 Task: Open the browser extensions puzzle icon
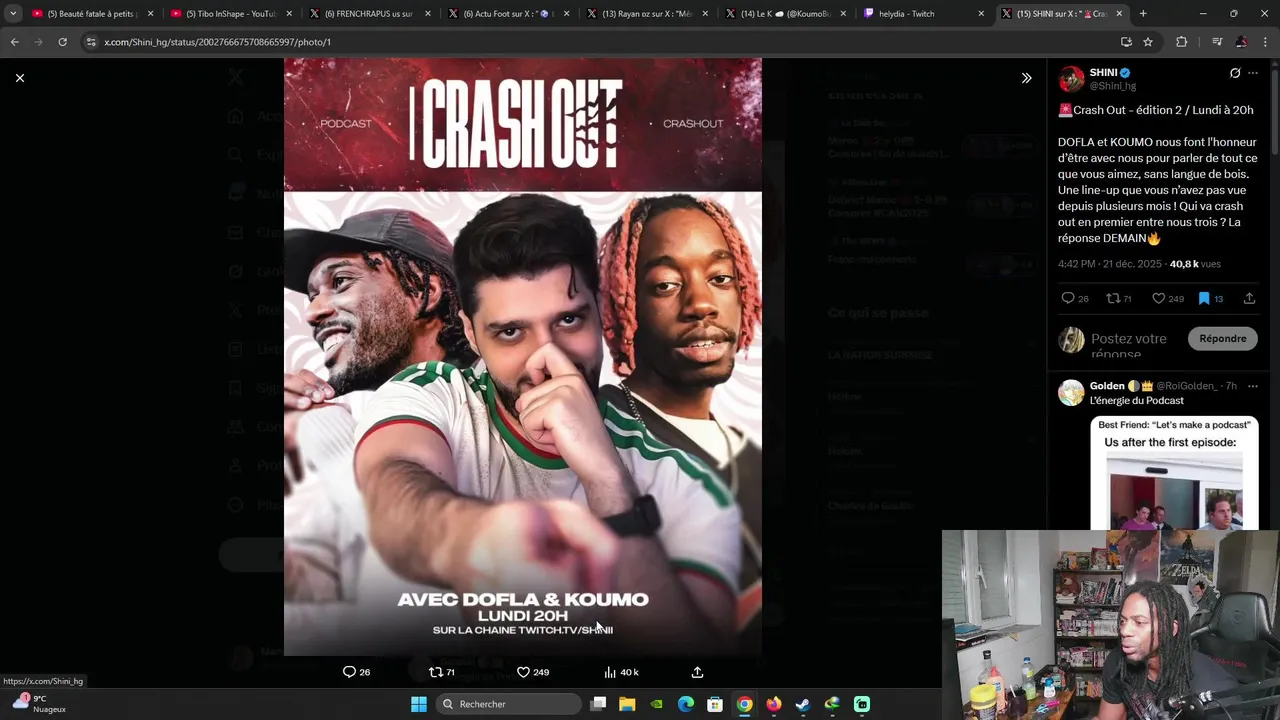pyautogui.click(x=1182, y=42)
